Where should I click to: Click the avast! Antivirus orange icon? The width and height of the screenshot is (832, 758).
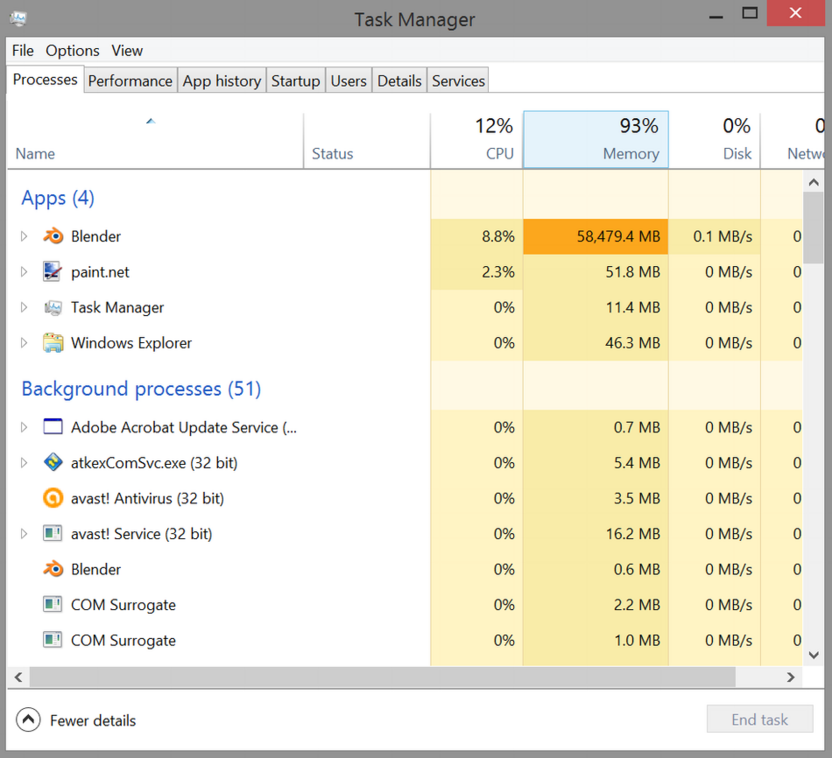pyautogui.click(x=53, y=498)
